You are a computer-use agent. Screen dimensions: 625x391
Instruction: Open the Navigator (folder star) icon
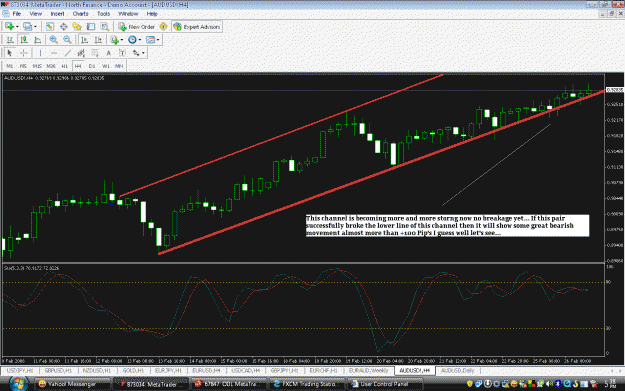pos(77,27)
